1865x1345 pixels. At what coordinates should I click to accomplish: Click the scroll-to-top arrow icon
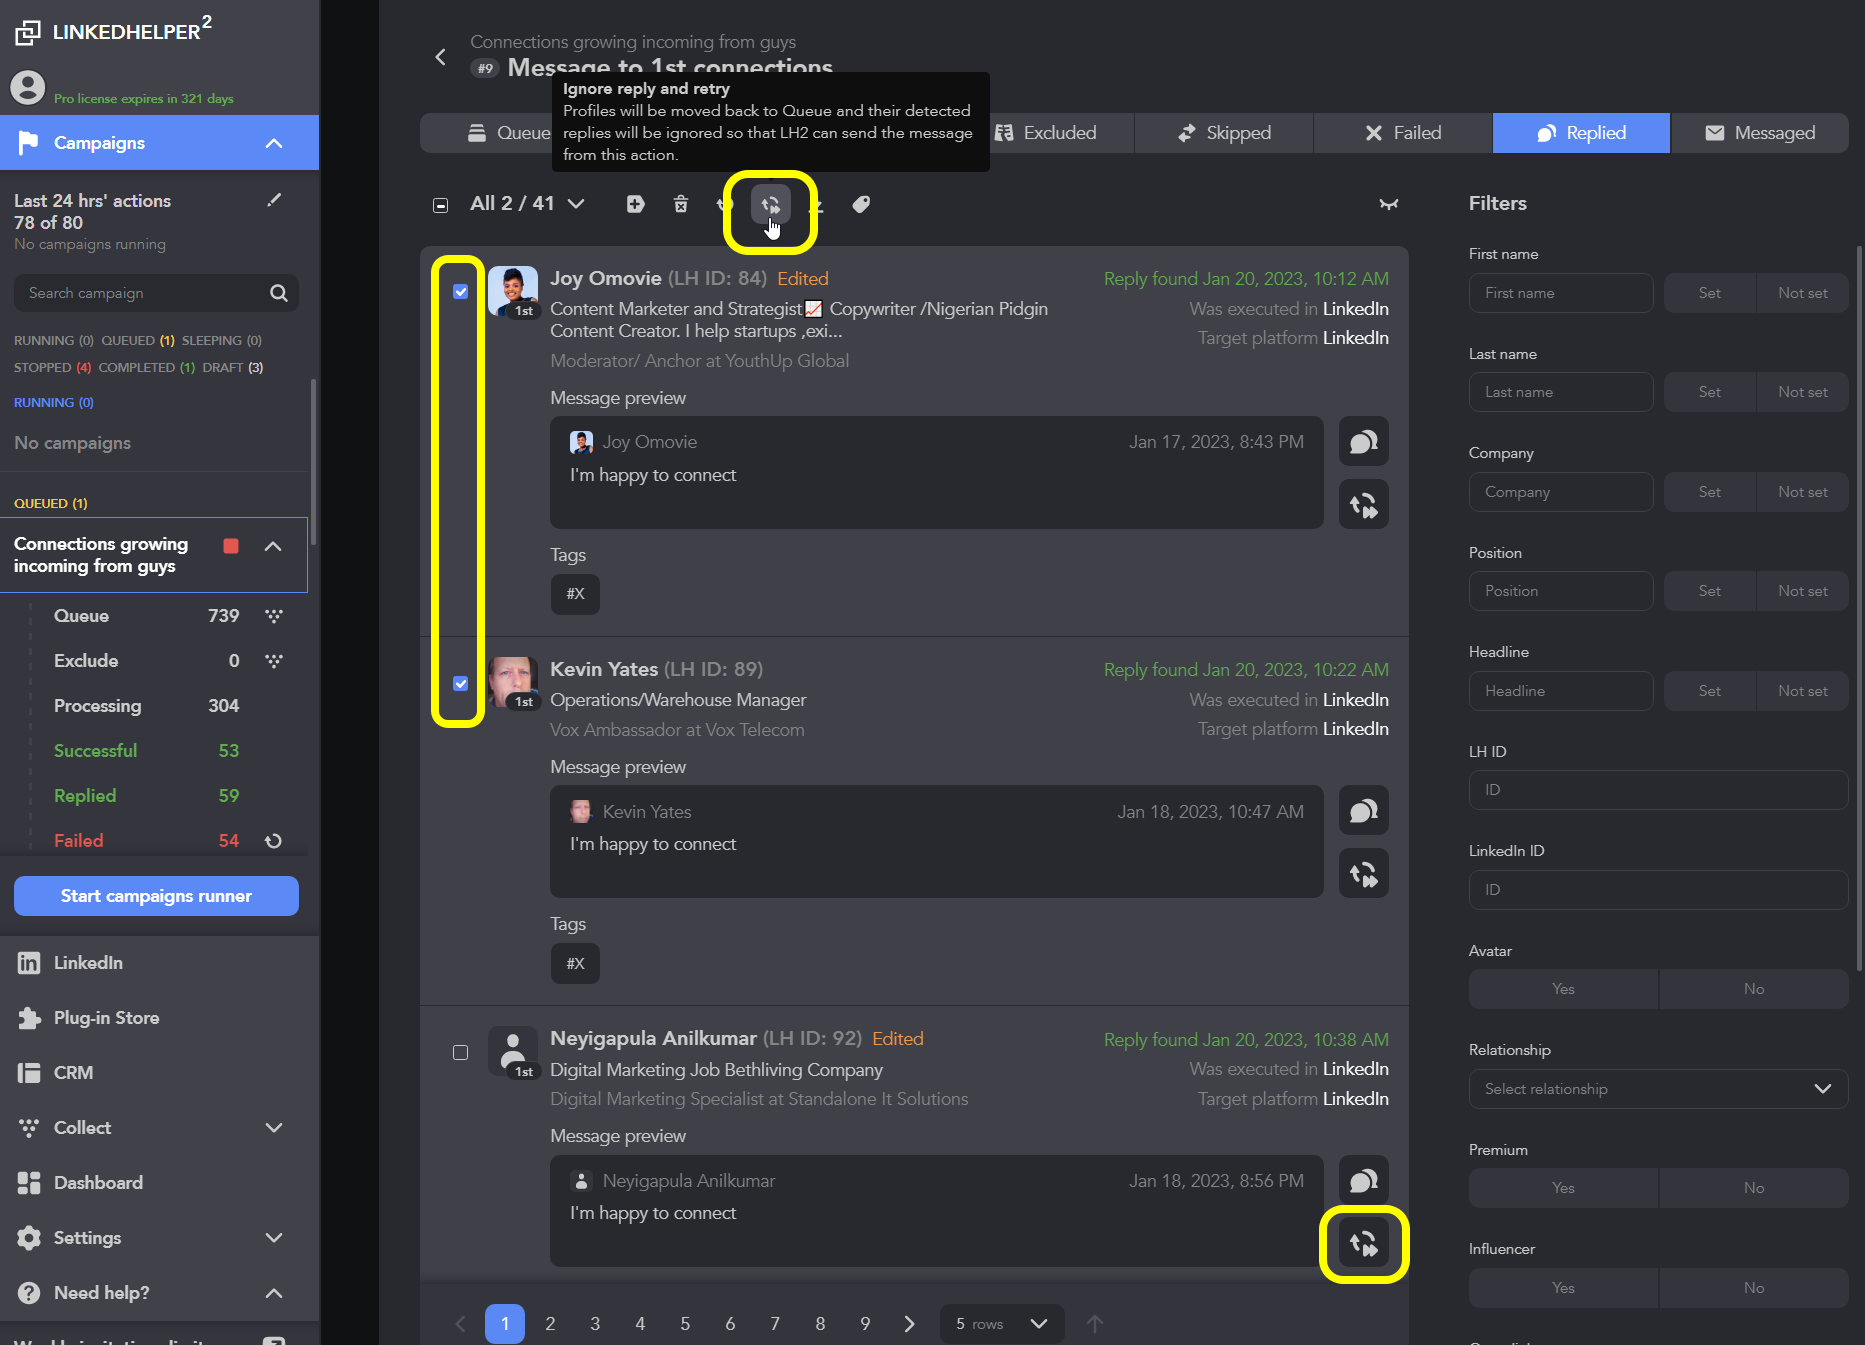[1095, 1324]
